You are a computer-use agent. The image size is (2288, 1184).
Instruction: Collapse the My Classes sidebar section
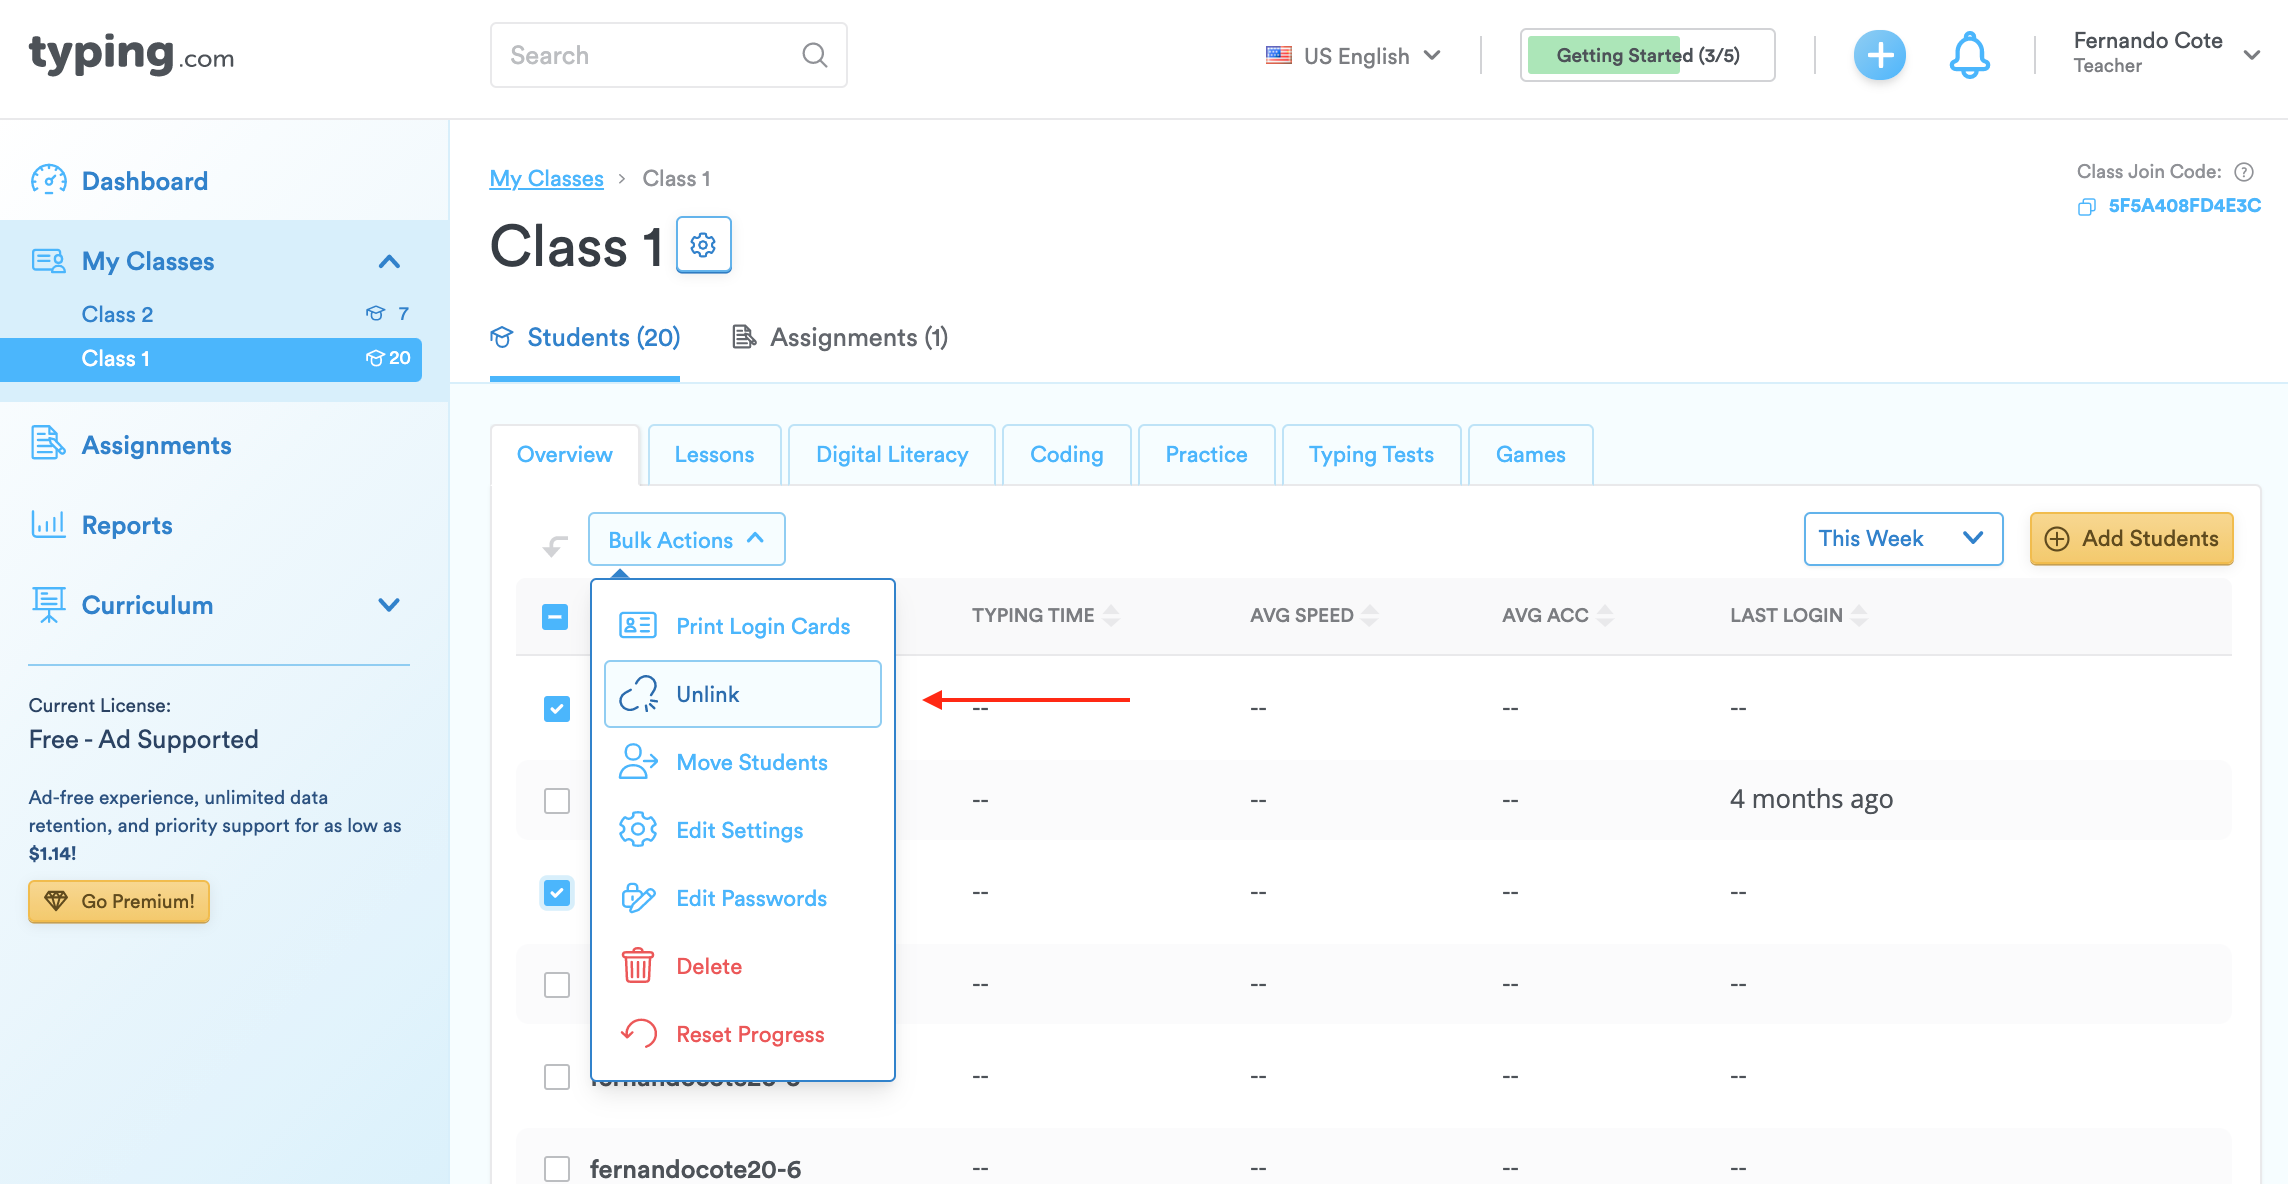[391, 261]
